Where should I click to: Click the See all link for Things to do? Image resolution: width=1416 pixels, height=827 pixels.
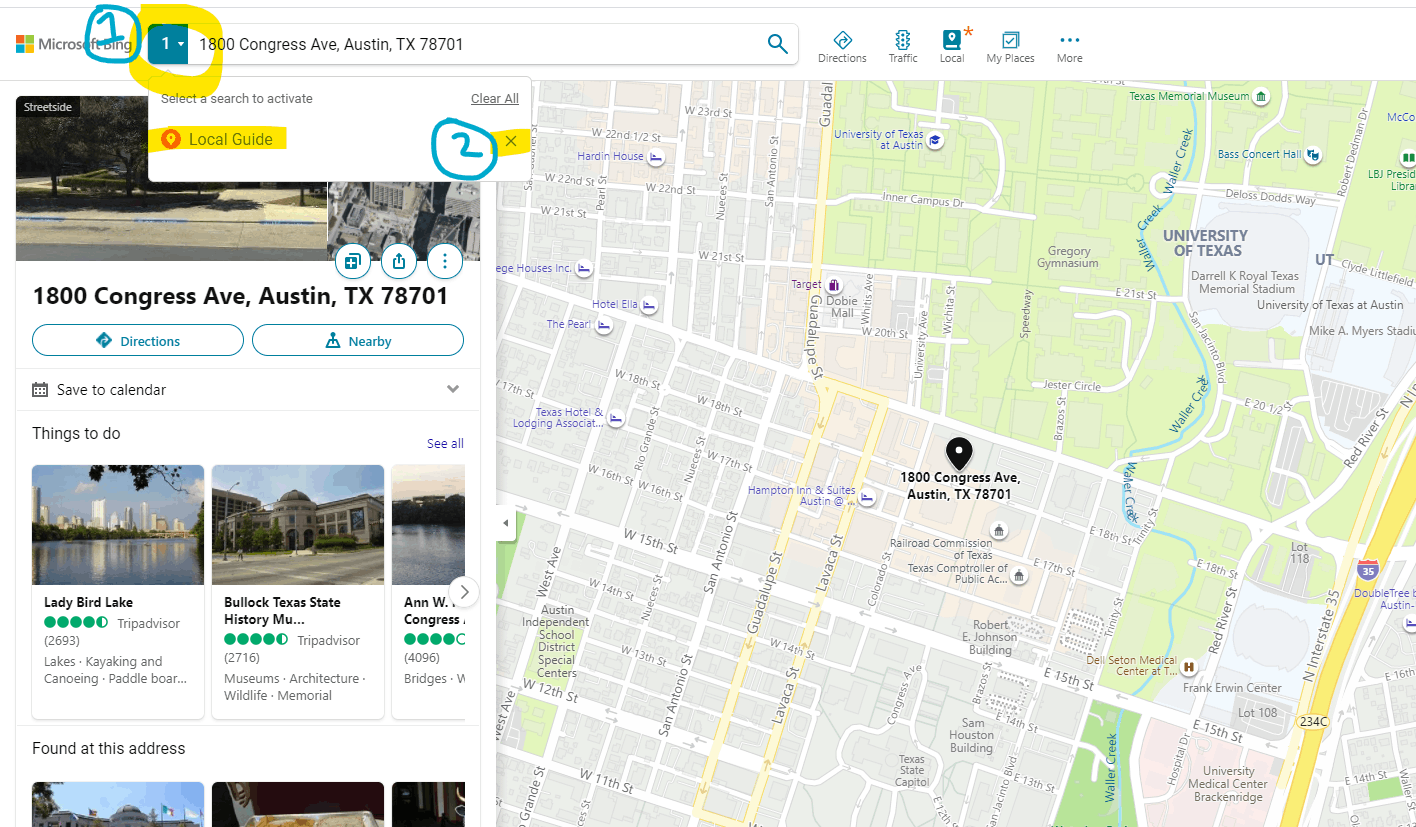point(445,443)
